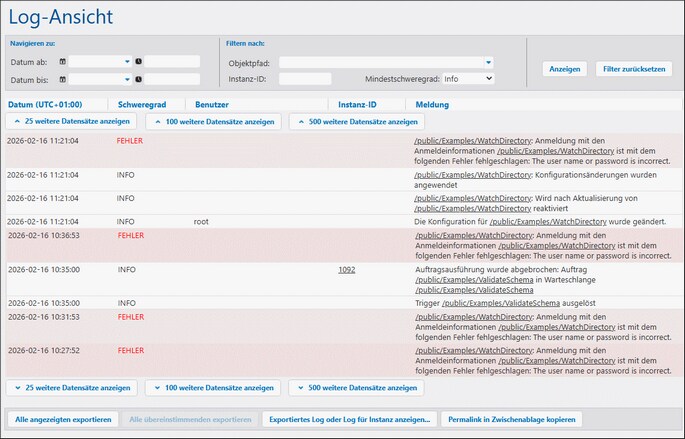Click Filter zurücksetzen button

(x=634, y=69)
